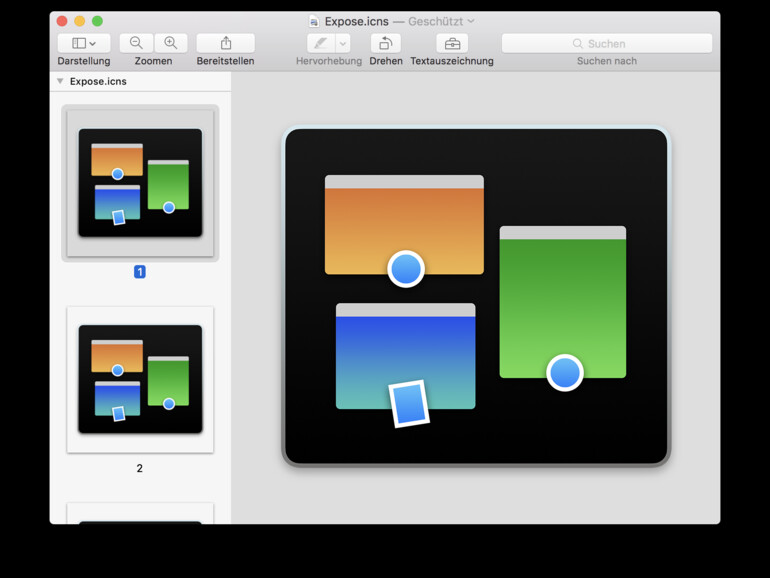Click the Zoomen toolbar label
The height and width of the screenshot is (578, 770).
(x=154, y=61)
